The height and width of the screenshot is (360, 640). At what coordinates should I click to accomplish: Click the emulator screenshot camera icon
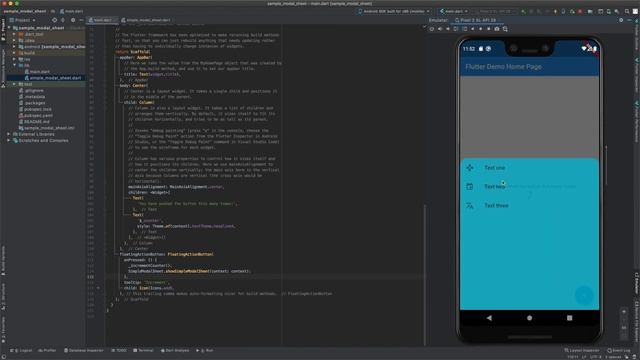(497, 29)
